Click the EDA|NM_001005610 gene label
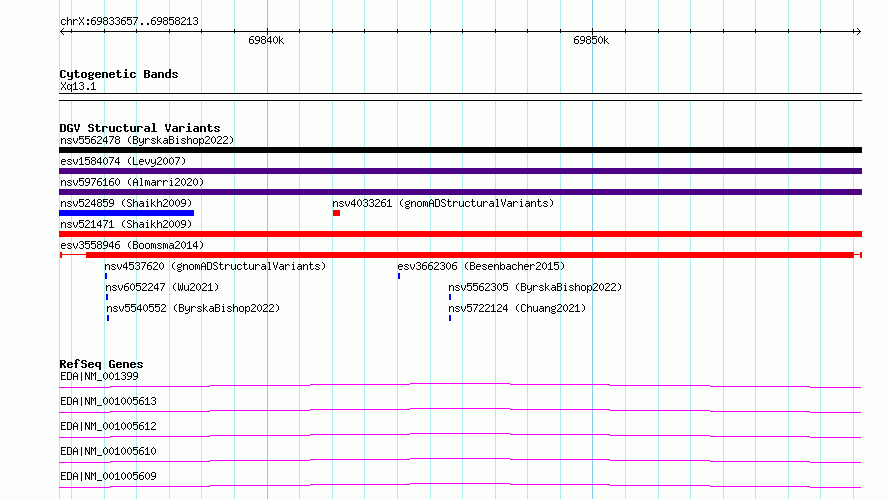890x499 pixels. point(108,451)
